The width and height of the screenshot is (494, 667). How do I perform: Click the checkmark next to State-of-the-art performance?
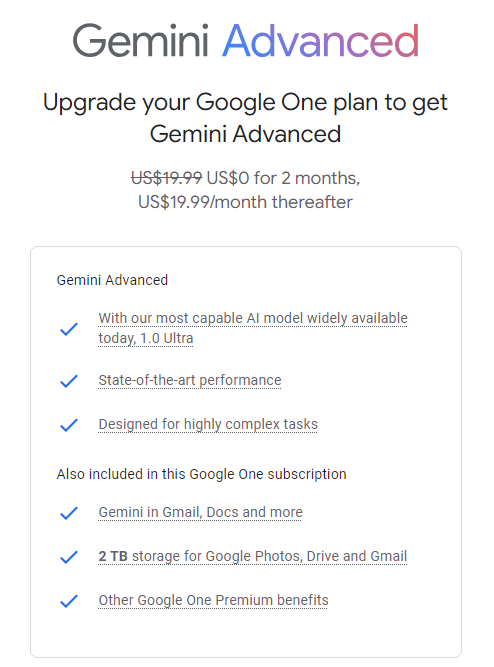tap(69, 381)
